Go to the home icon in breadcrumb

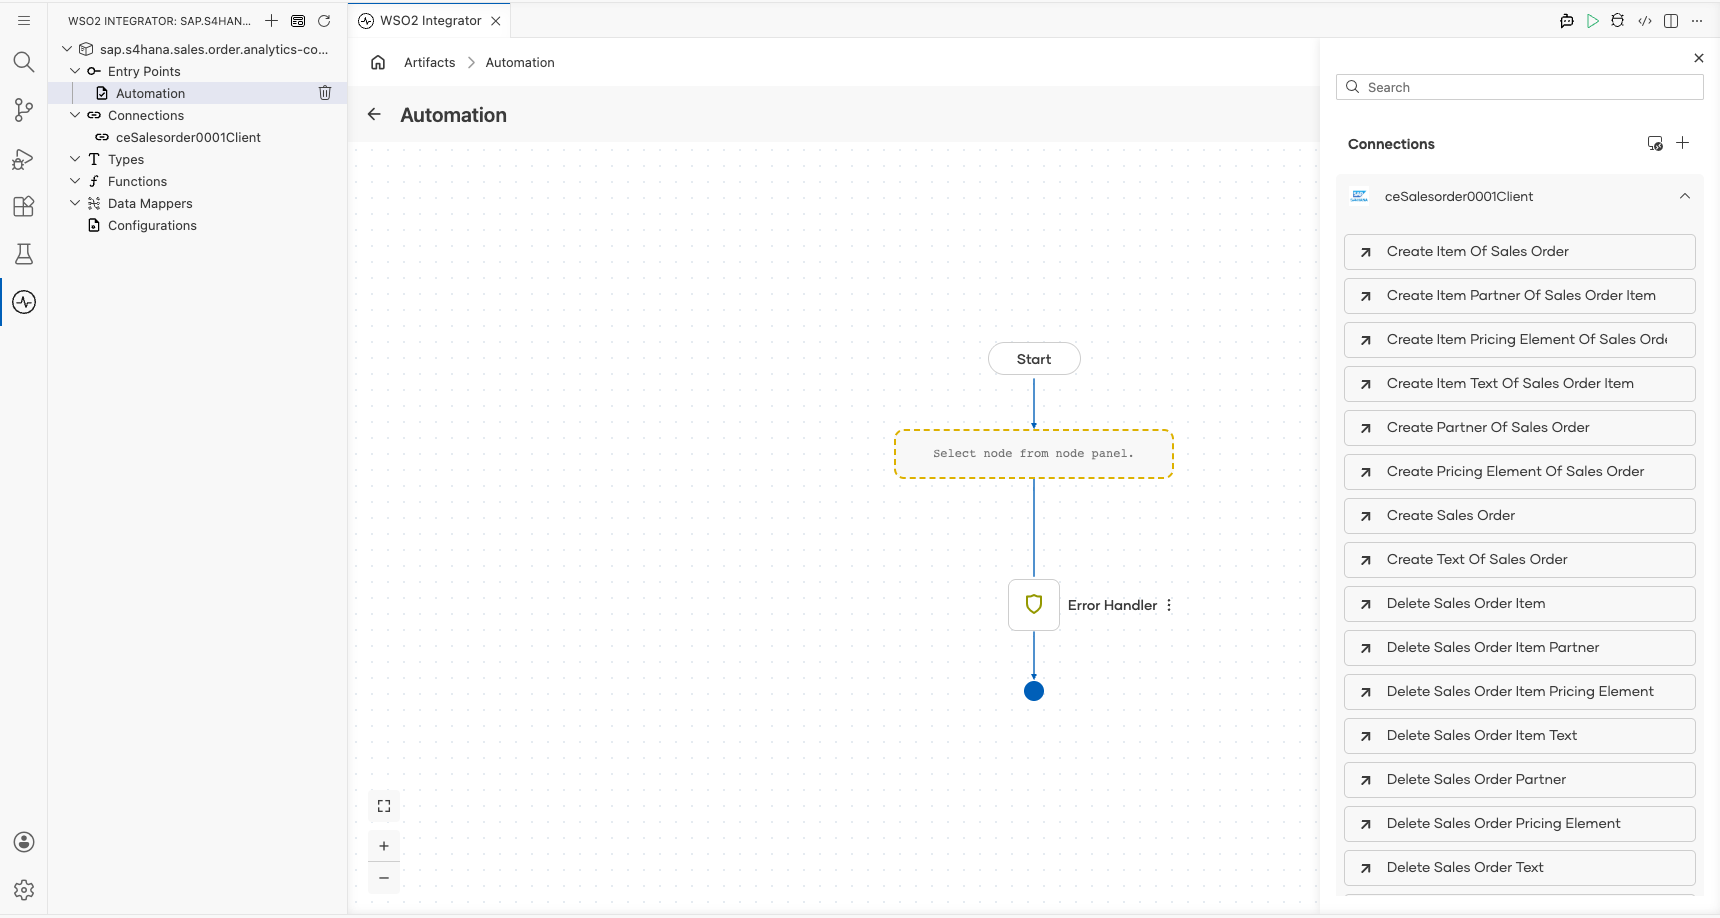(x=378, y=62)
